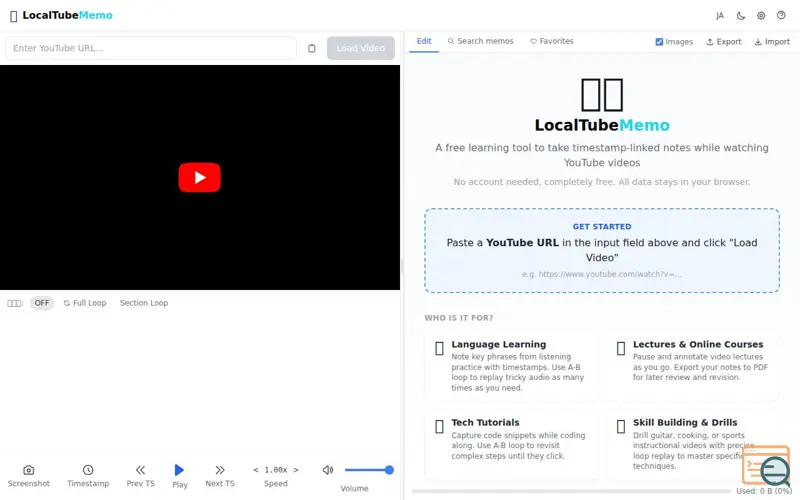Select the Tech Tutorials card
This screenshot has width=800, height=500.
[x=511, y=445]
